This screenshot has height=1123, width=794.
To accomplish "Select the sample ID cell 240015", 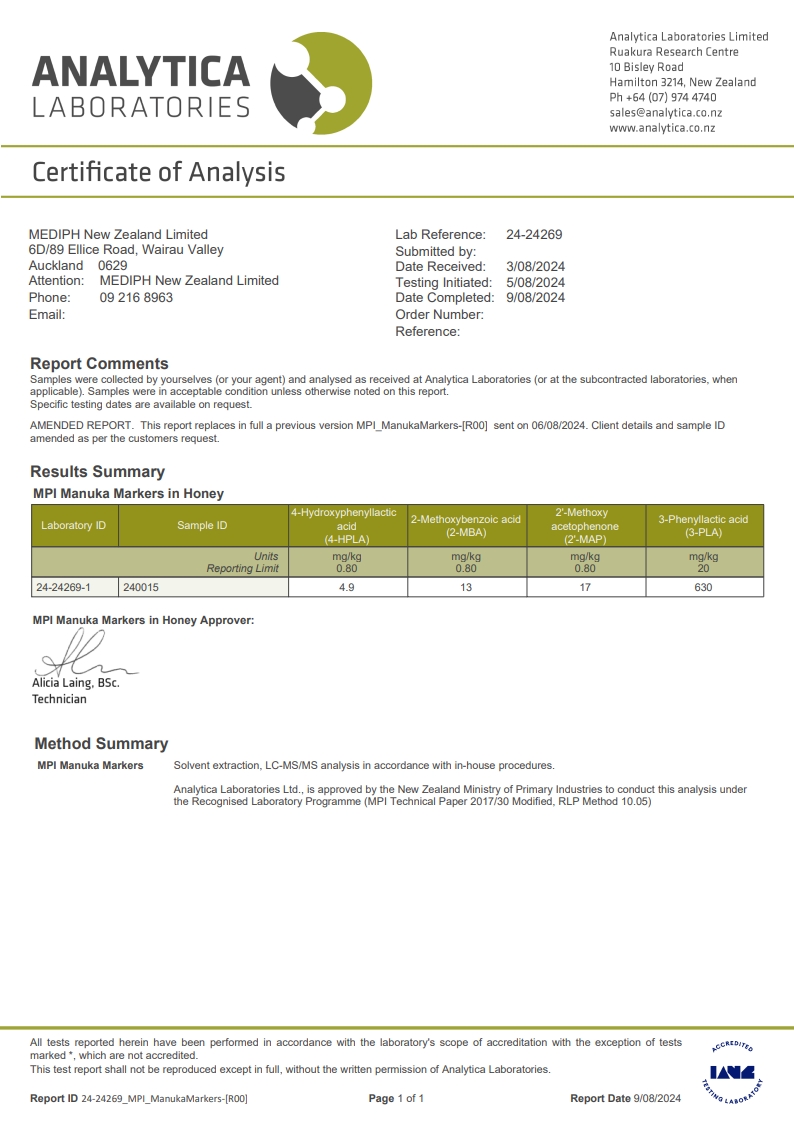I will click(203, 587).
